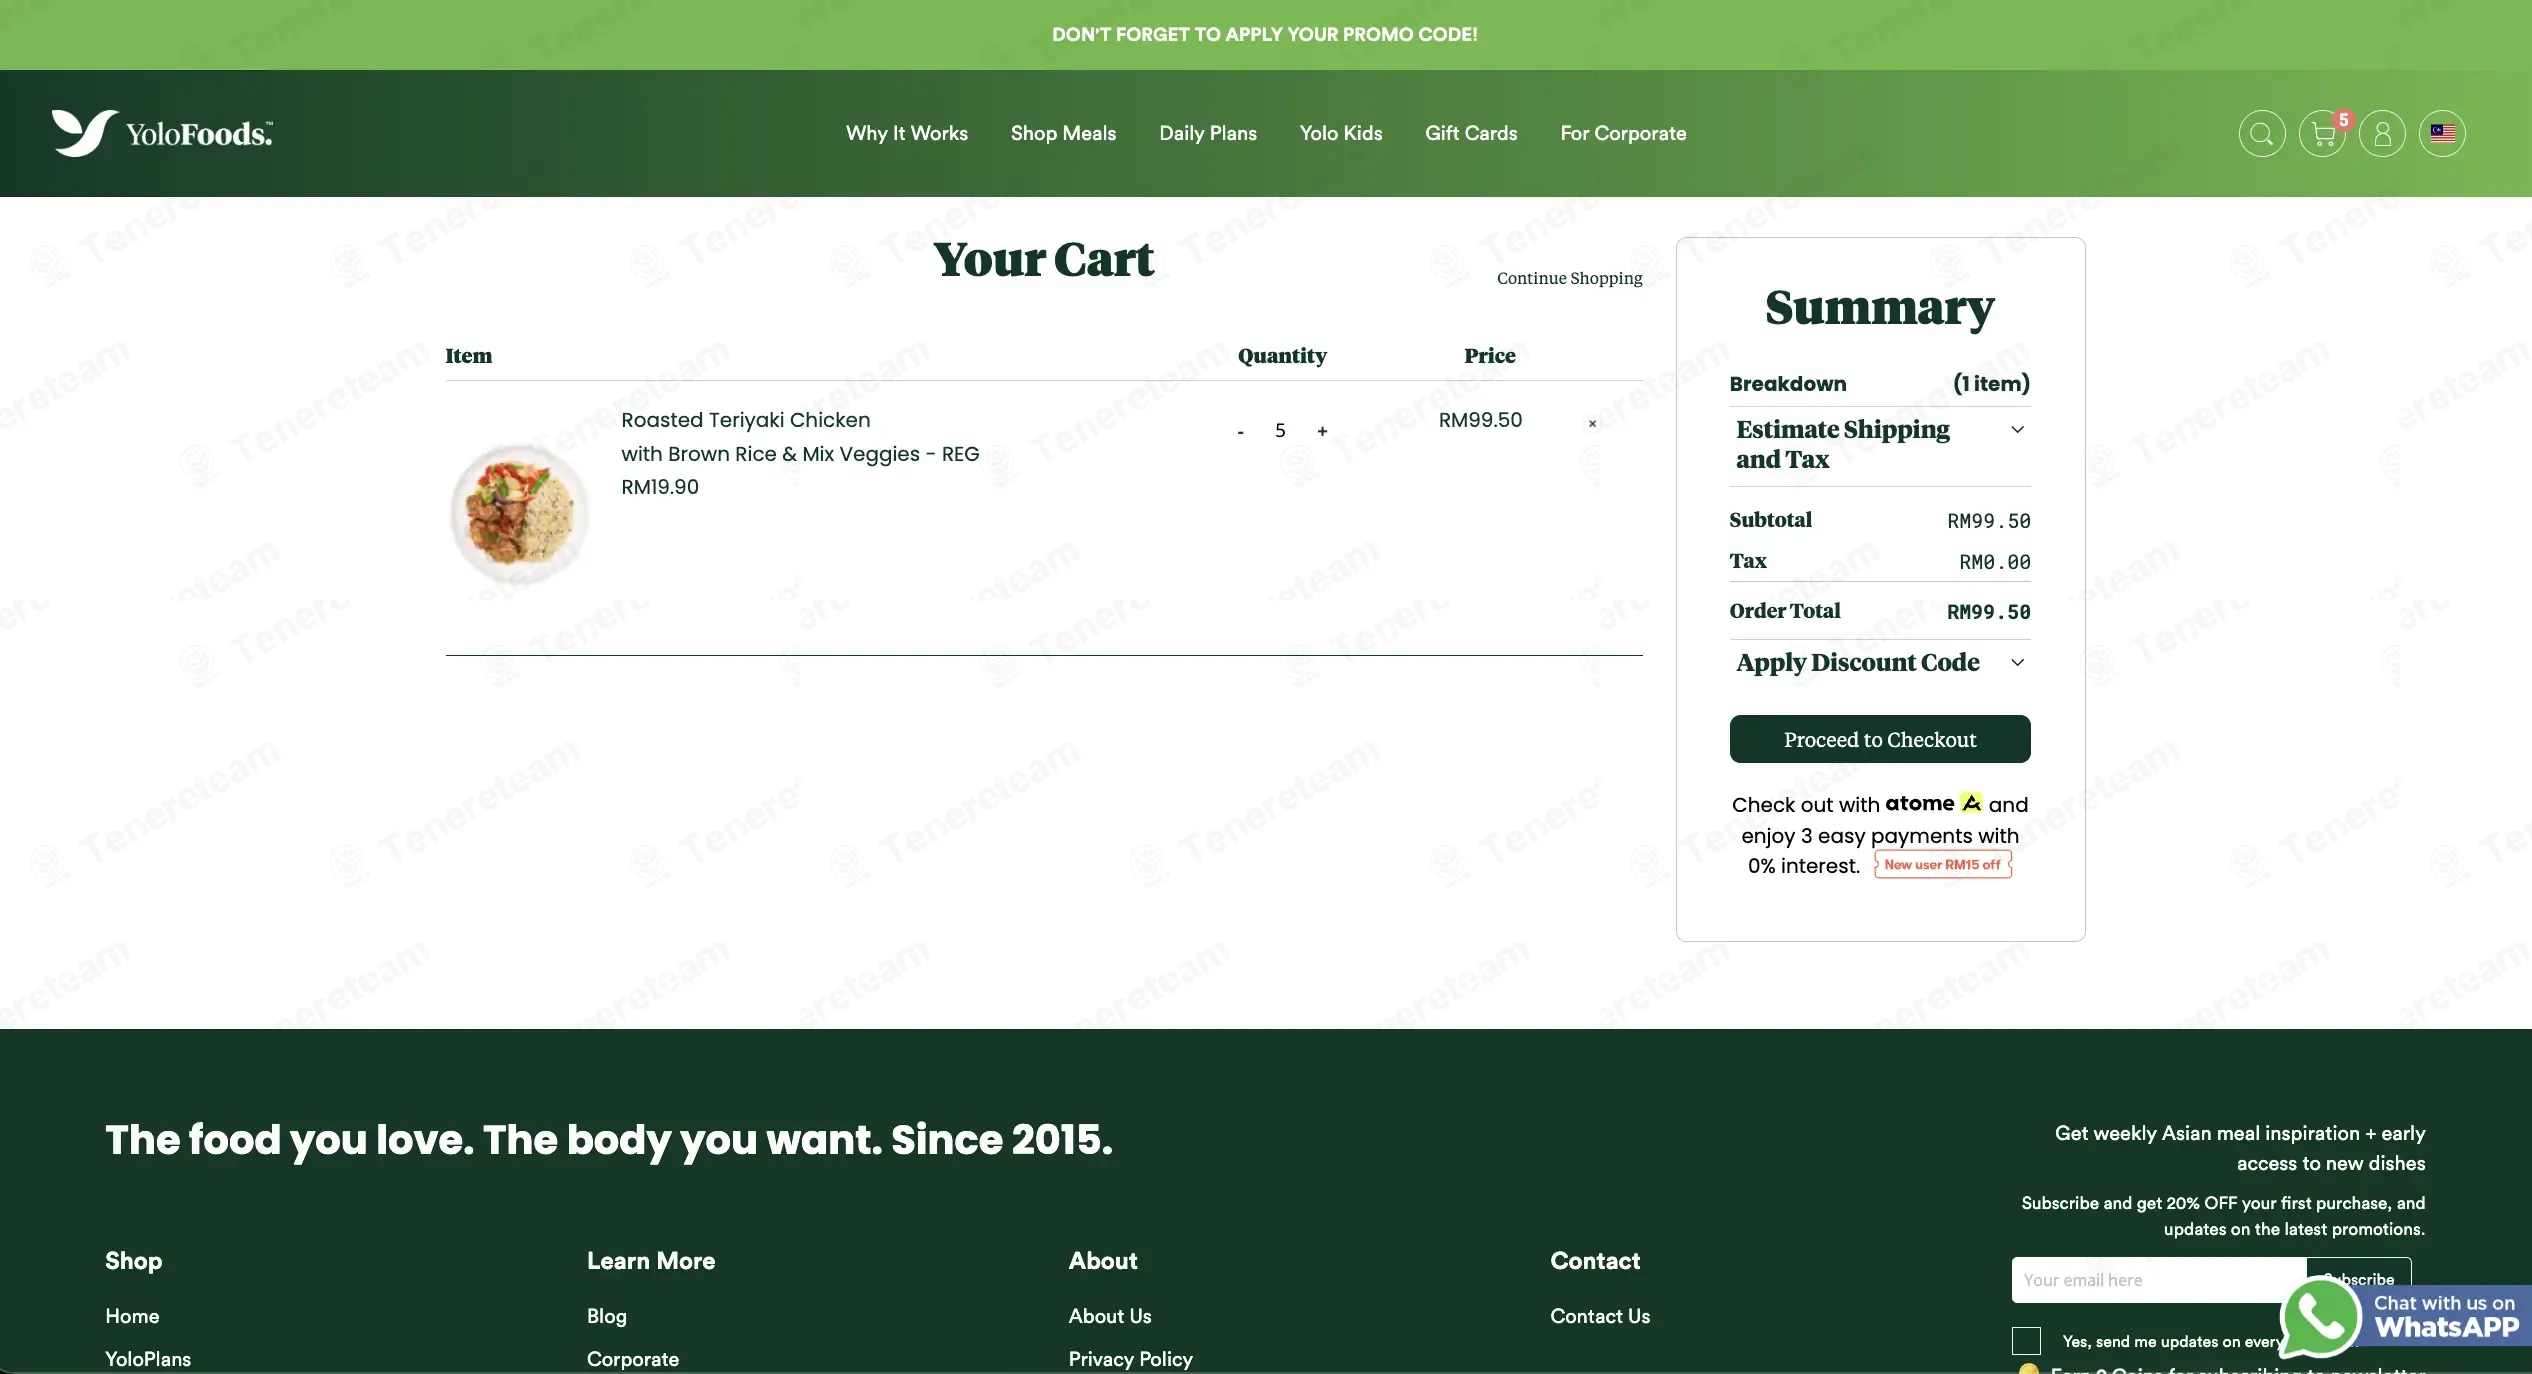Image resolution: width=2532 pixels, height=1374 pixels.
Task: Click the Subscribe button
Action: tap(2358, 1279)
